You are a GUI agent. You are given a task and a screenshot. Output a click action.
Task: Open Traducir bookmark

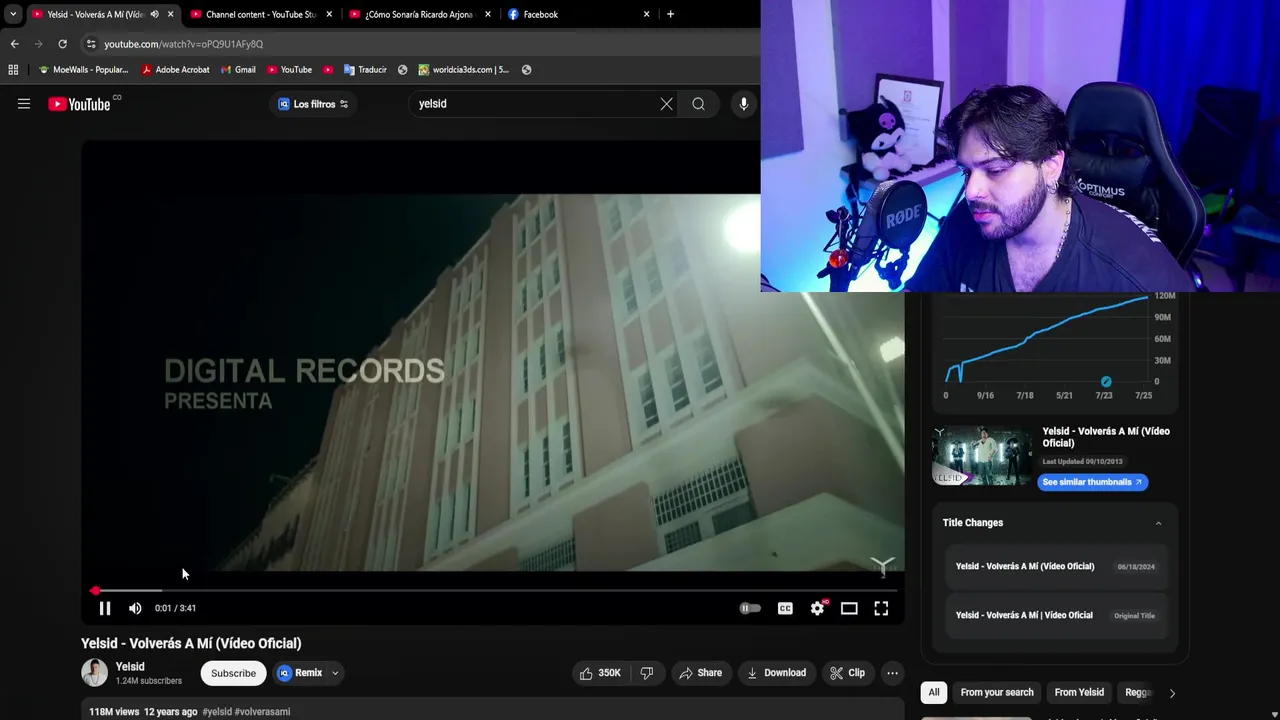(365, 70)
